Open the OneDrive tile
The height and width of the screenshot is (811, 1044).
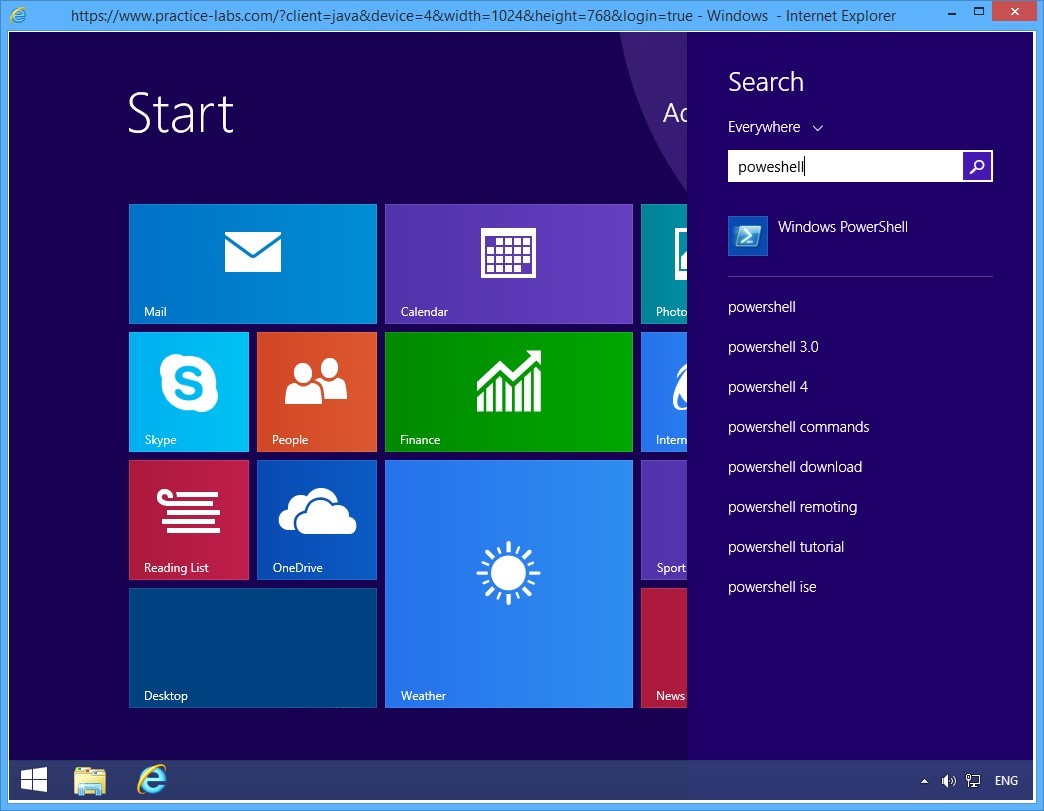point(316,519)
